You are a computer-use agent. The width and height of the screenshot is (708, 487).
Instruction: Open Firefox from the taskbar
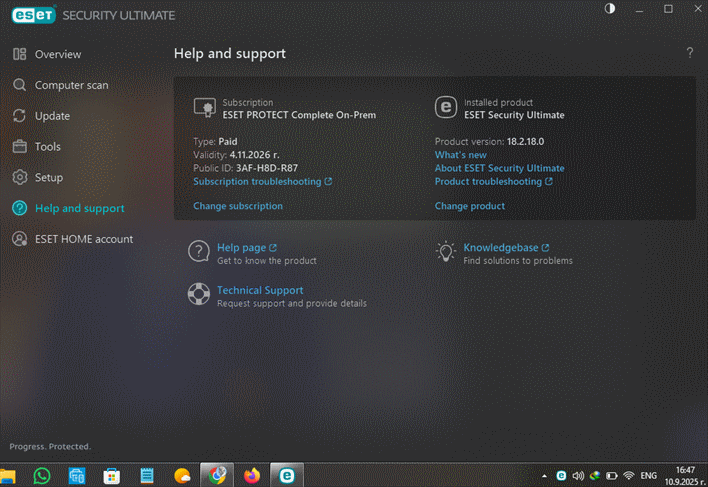252,476
